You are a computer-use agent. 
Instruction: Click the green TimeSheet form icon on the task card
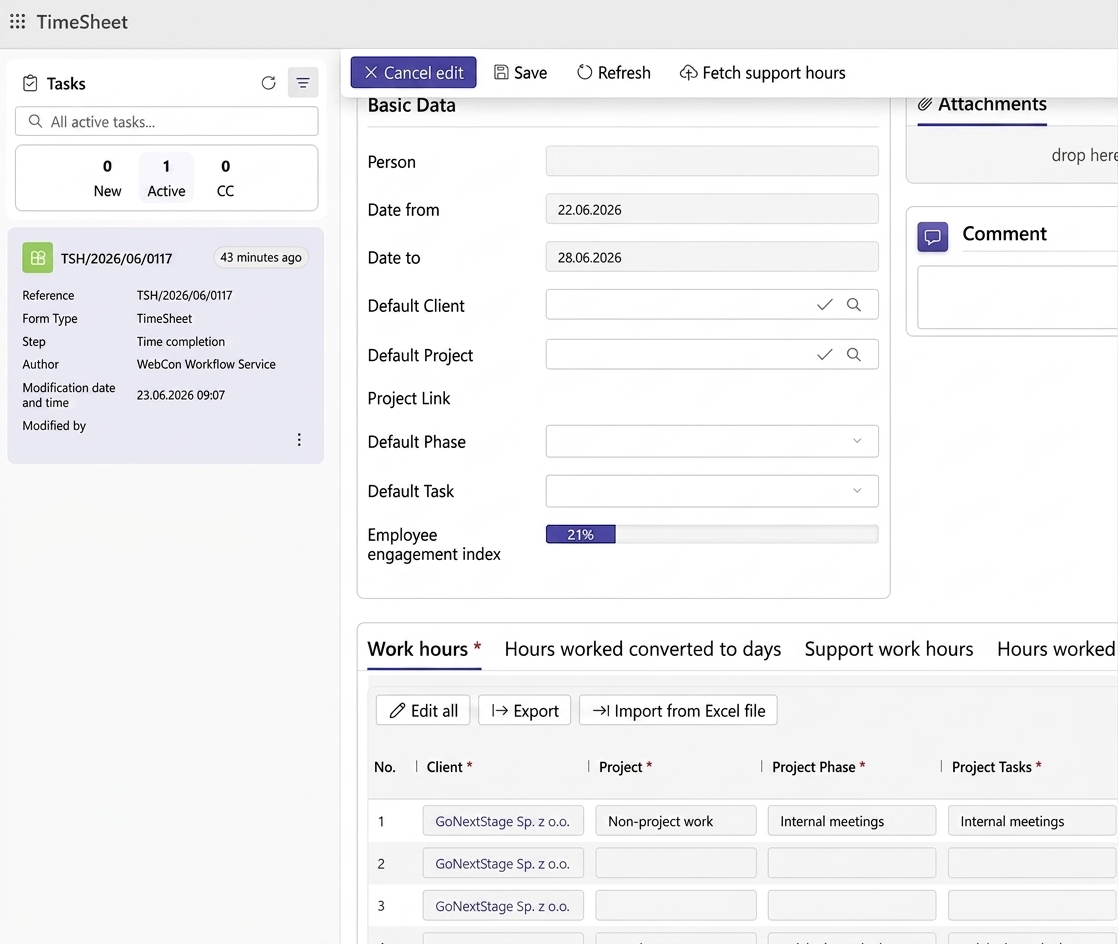click(x=38, y=258)
